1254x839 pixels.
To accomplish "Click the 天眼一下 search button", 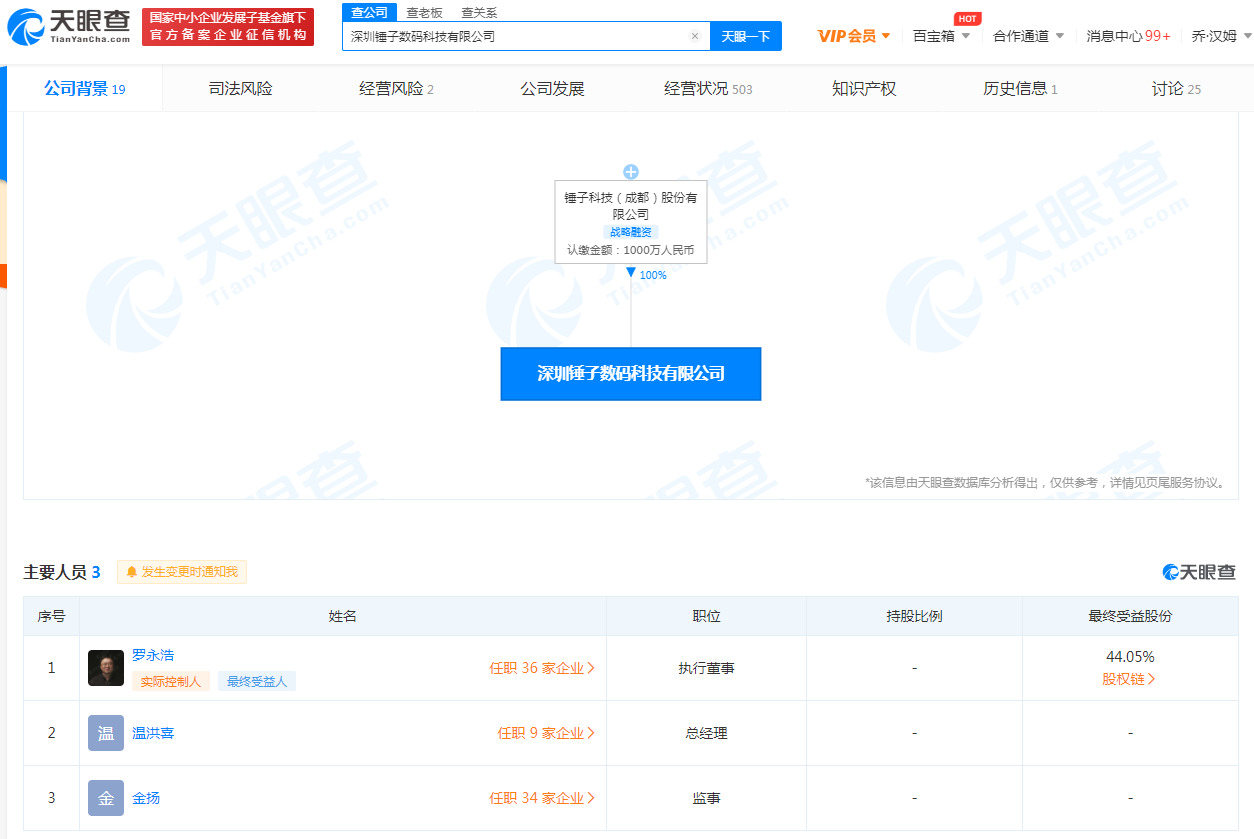I will click(x=746, y=36).
